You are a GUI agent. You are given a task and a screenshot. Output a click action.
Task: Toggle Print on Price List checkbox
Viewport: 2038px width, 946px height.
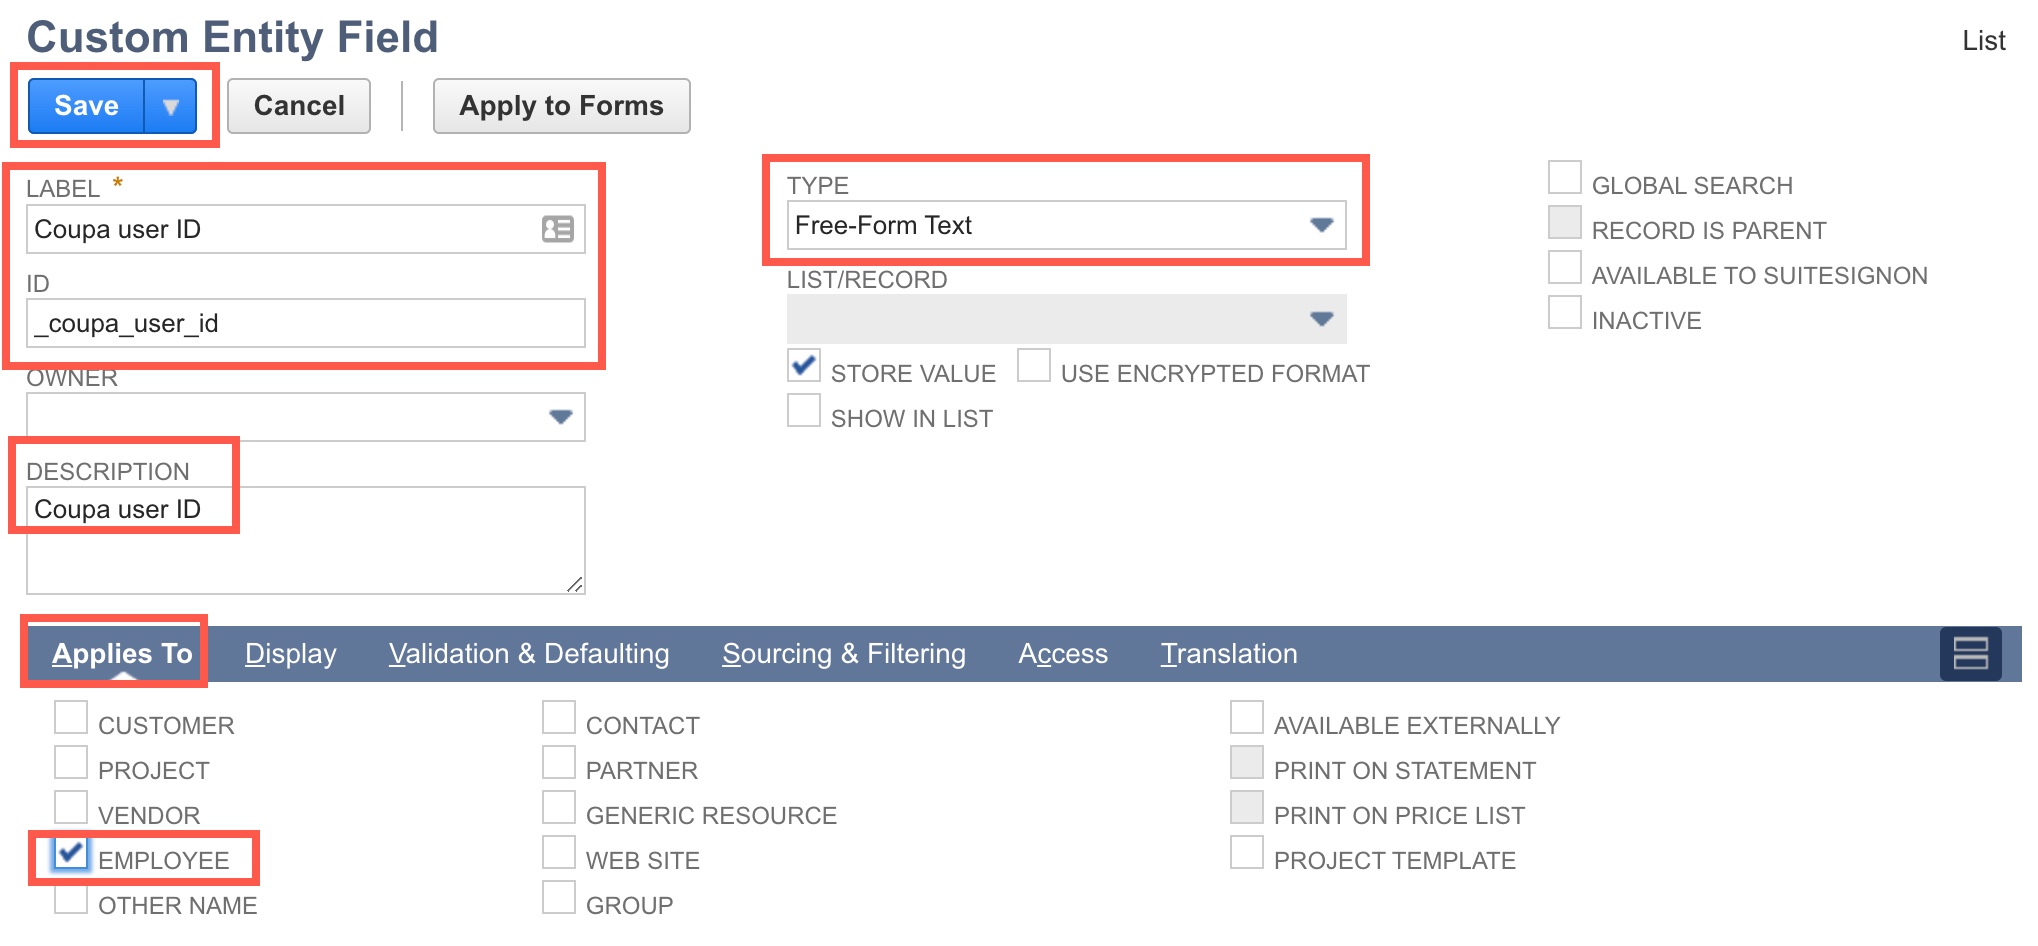pyautogui.click(x=1247, y=808)
